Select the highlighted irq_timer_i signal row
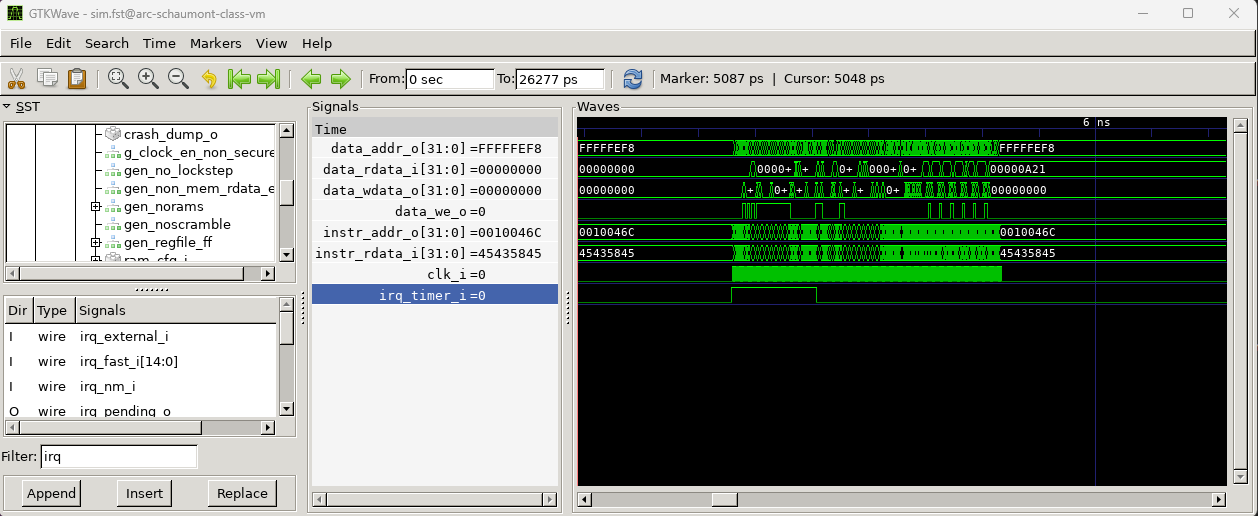Screen dimensions: 1258x516 click(435, 295)
